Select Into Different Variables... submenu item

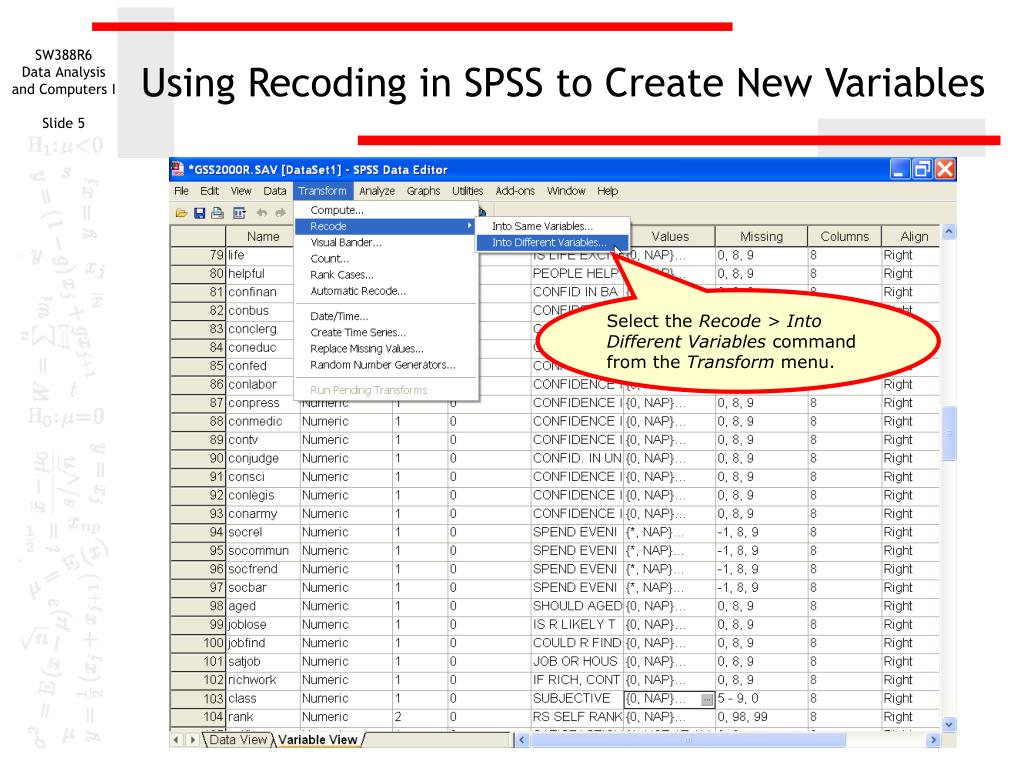[x=552, y=243]
